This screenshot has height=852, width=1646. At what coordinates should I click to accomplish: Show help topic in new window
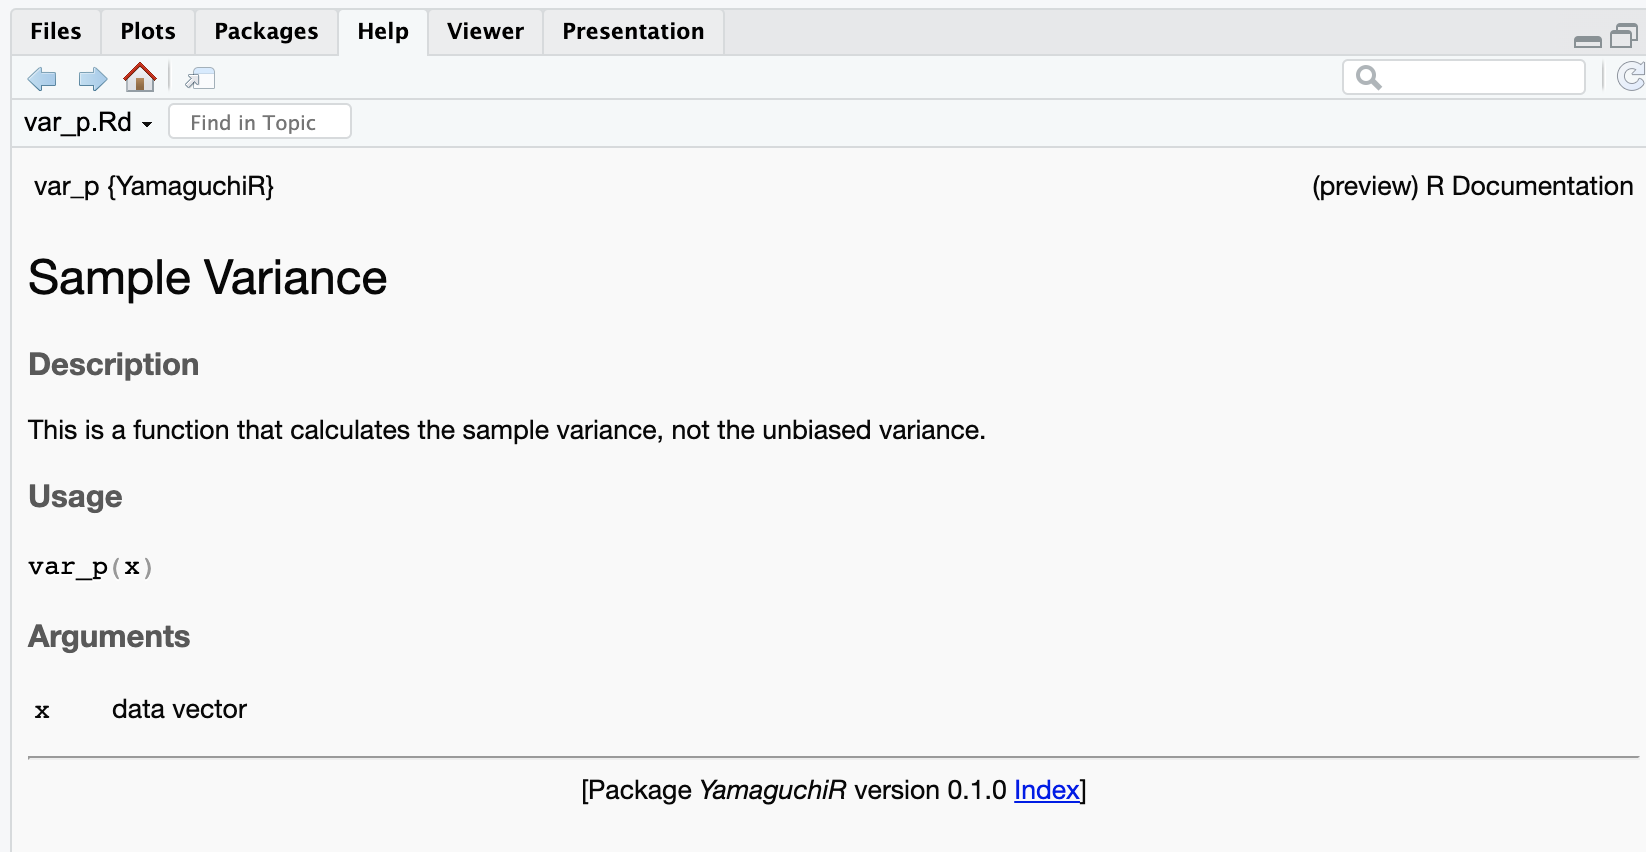click(x=200, y=78)
